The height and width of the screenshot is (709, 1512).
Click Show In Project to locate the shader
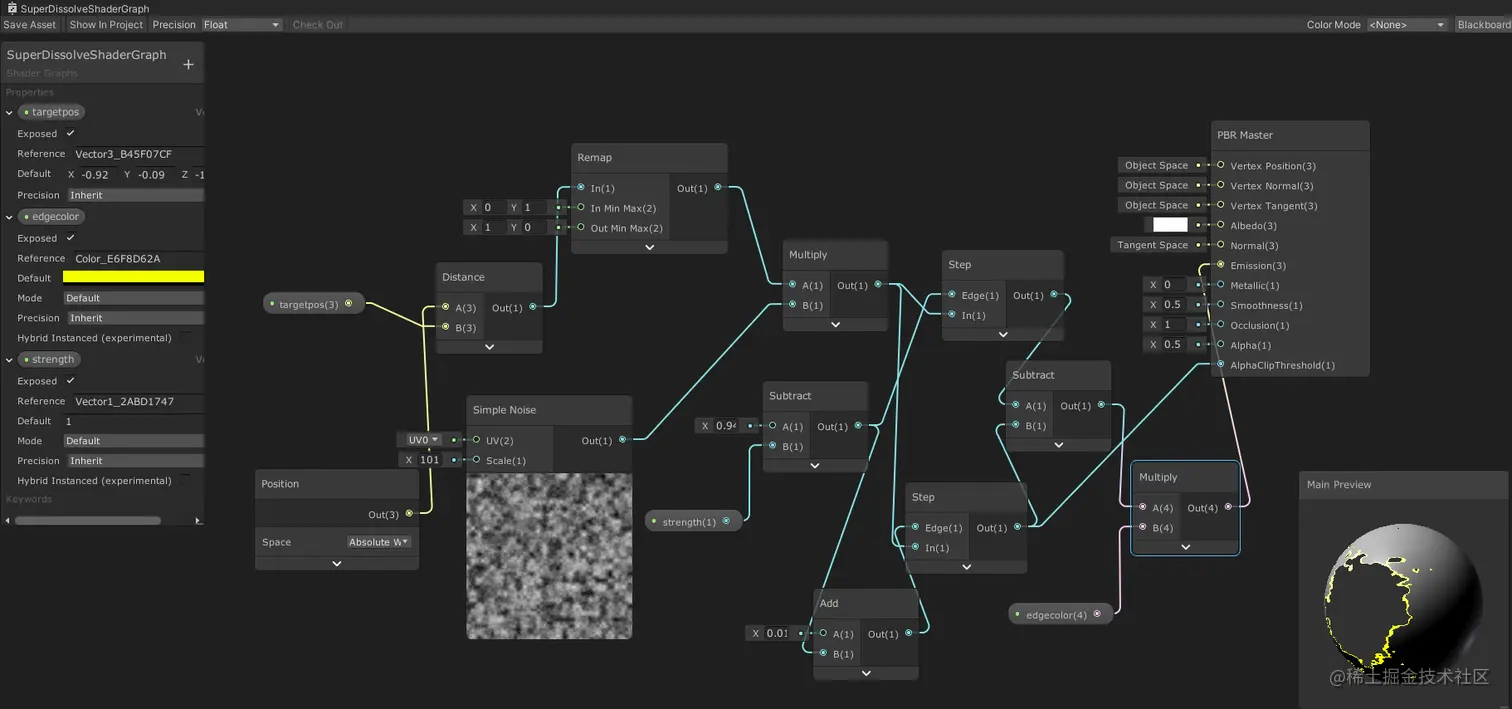pos(105,24)
